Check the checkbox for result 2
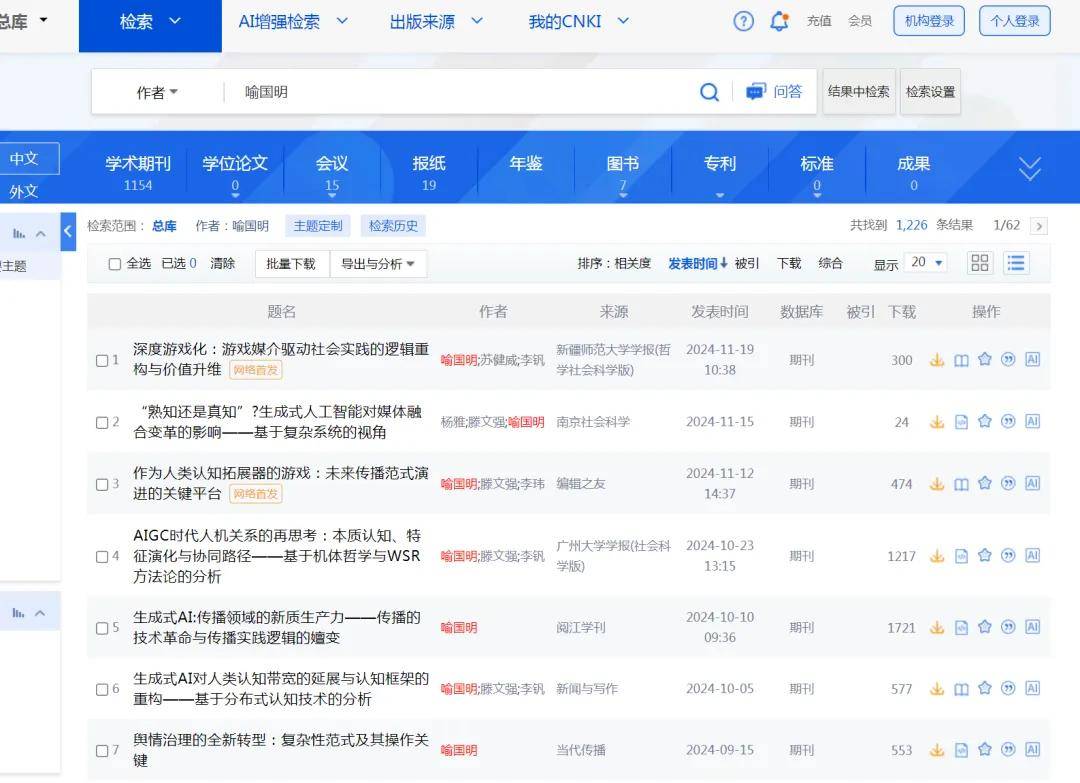The image size is (1080, 783). 101,421
